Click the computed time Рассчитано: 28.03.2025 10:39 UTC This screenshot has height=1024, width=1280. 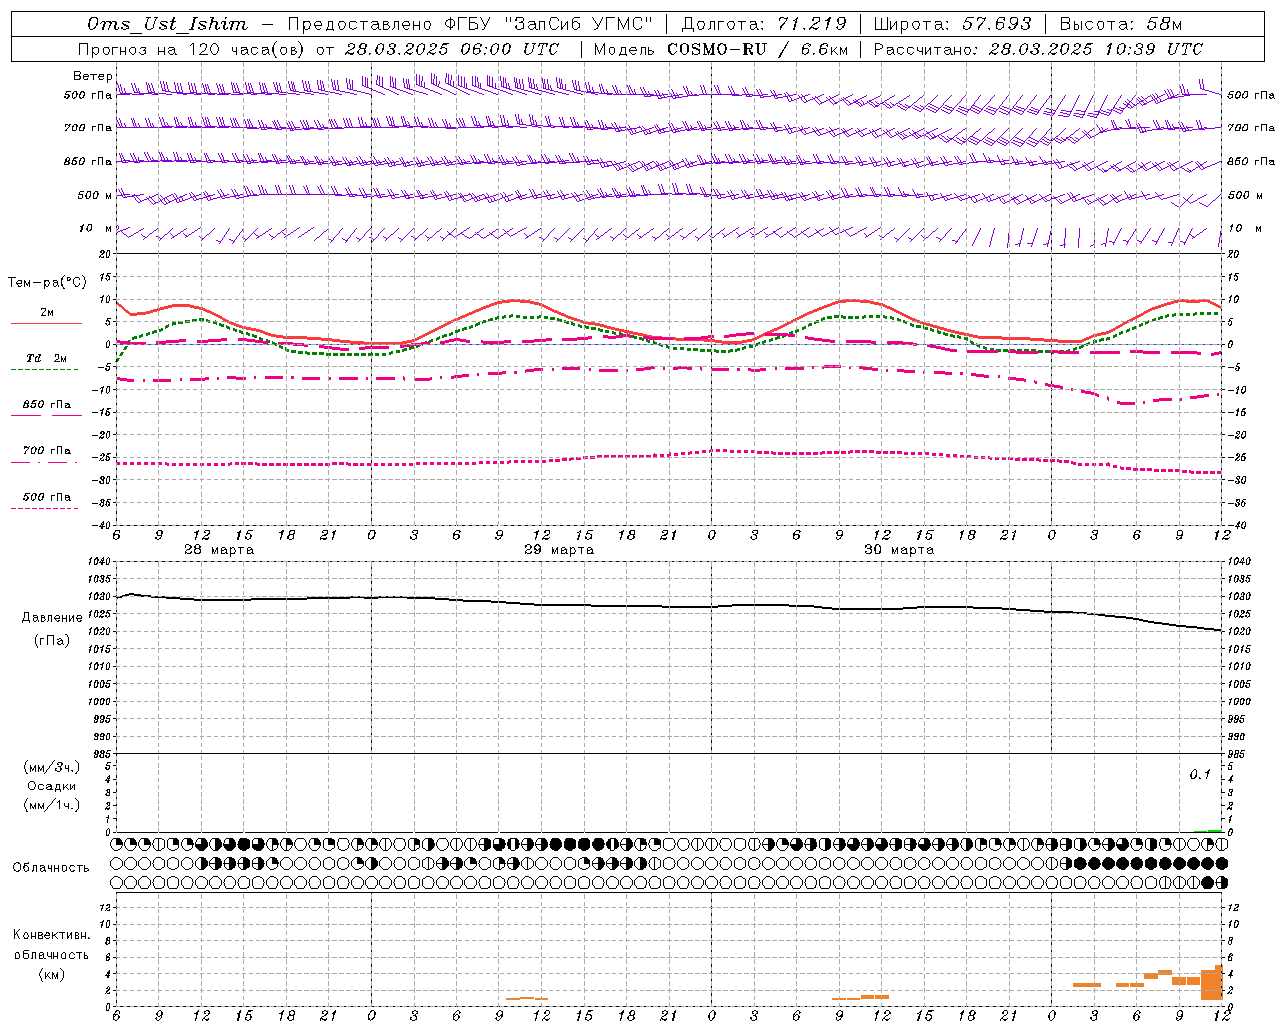click(1038, 49)
